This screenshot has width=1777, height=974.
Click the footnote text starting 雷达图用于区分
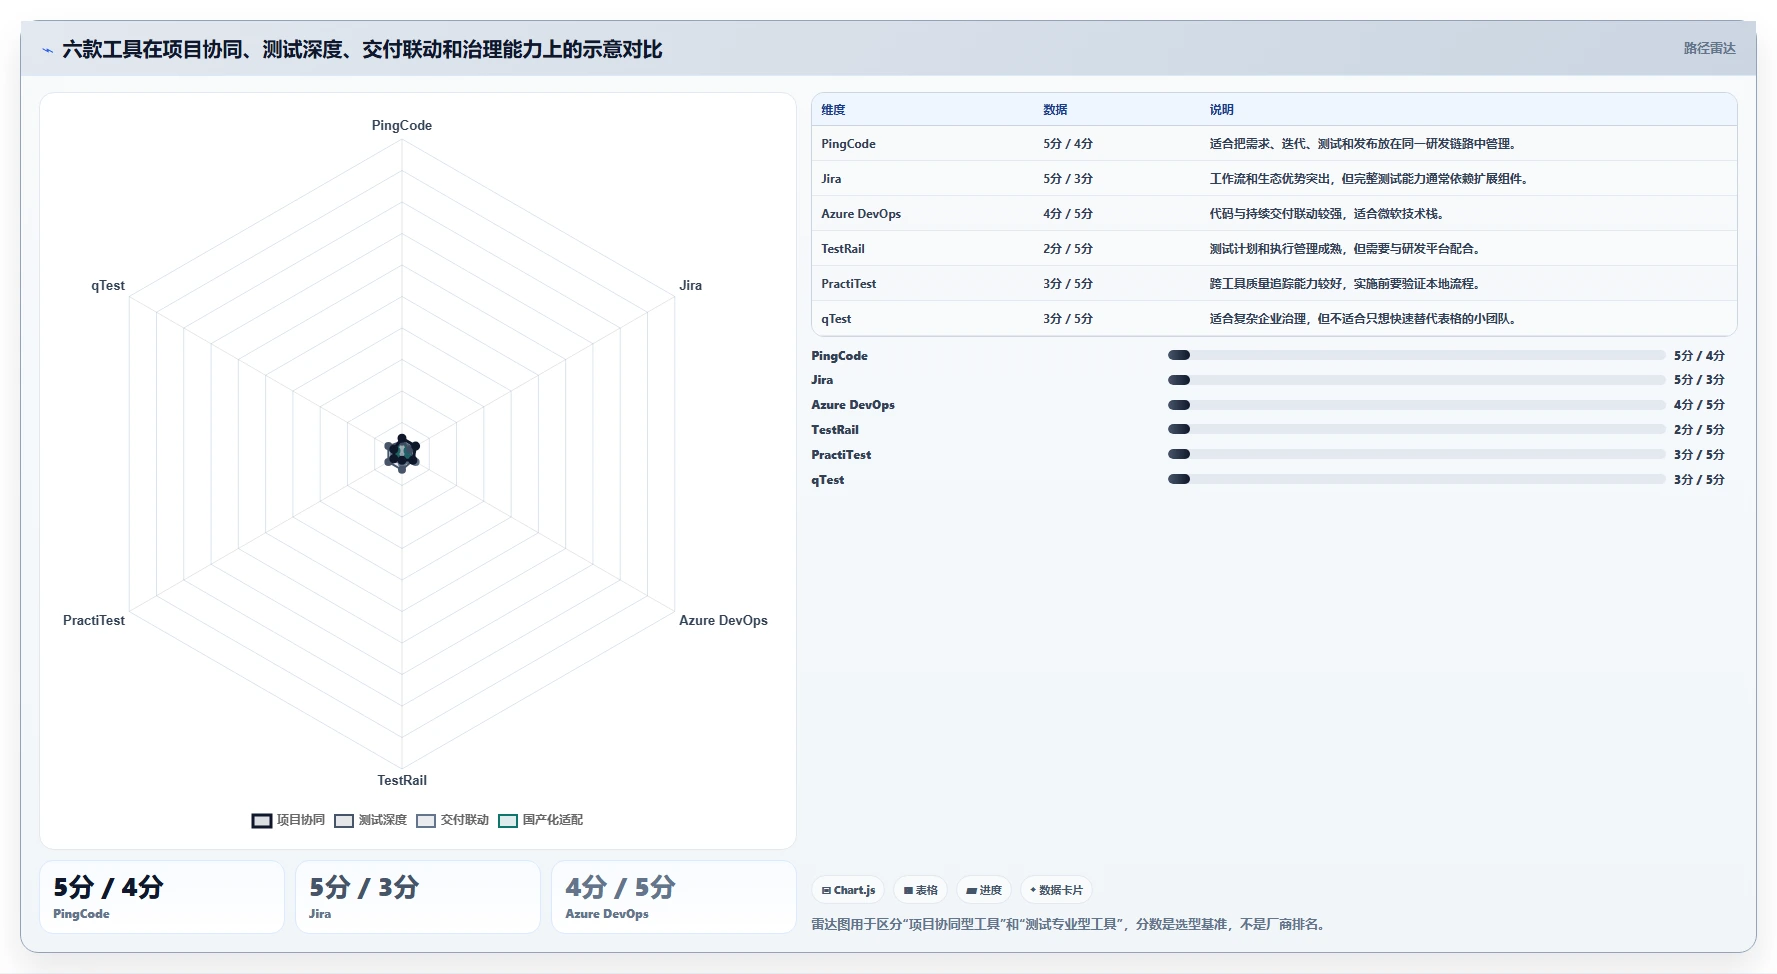tap(1070, 924)
